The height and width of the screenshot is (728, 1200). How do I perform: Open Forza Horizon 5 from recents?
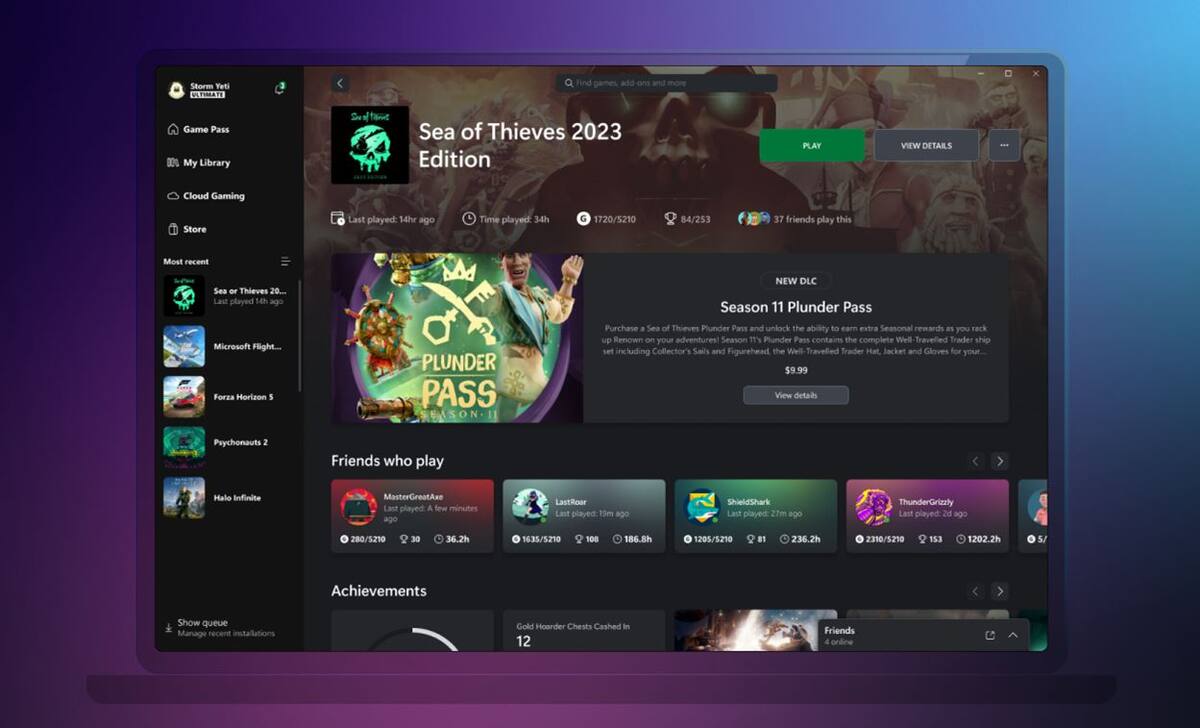coord(227,397)
